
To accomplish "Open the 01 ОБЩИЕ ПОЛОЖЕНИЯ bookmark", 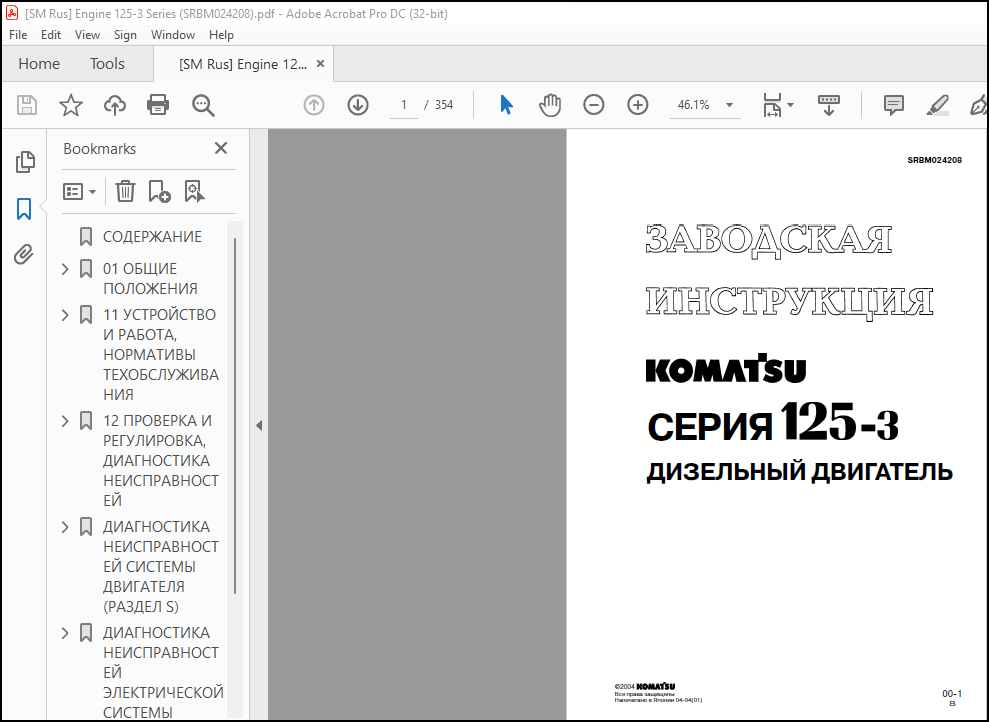I will coord(150,279).
